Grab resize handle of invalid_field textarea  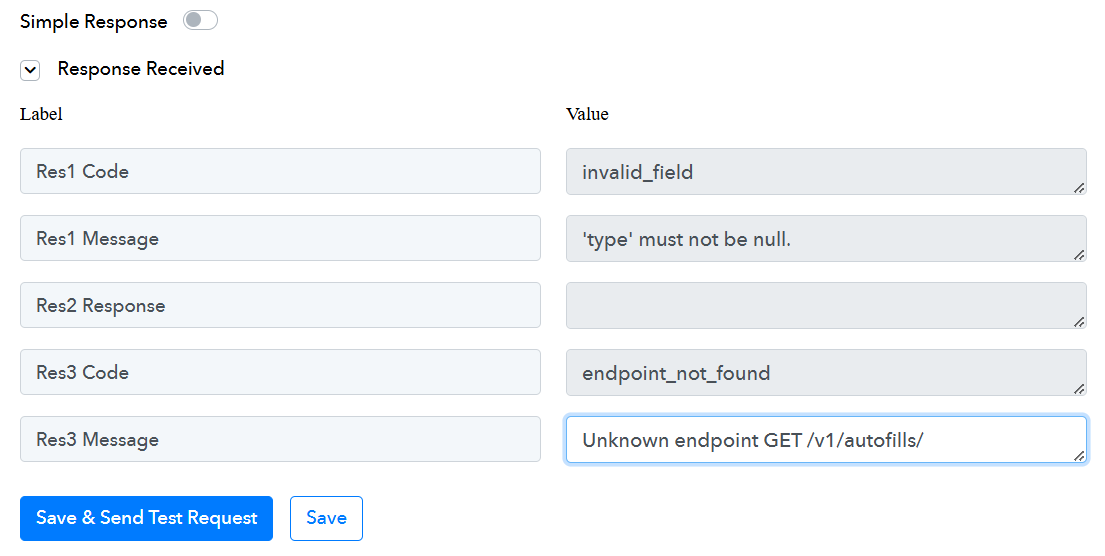coord(1079,187)
